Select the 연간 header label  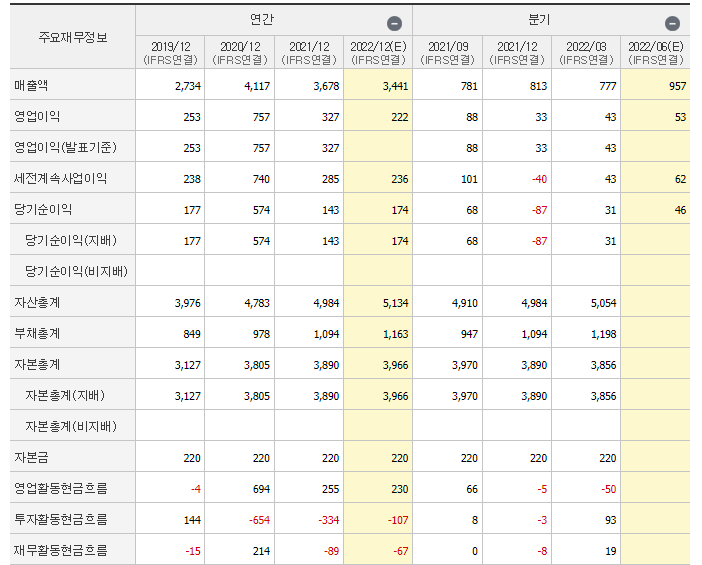coord(261,20)
